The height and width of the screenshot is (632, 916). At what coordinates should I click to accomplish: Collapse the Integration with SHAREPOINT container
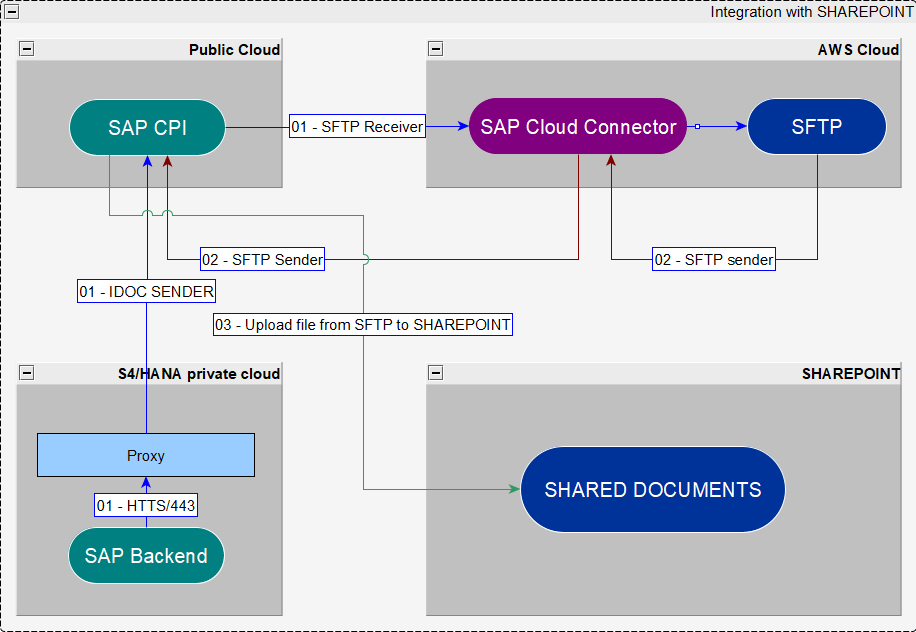coord(11,12)
